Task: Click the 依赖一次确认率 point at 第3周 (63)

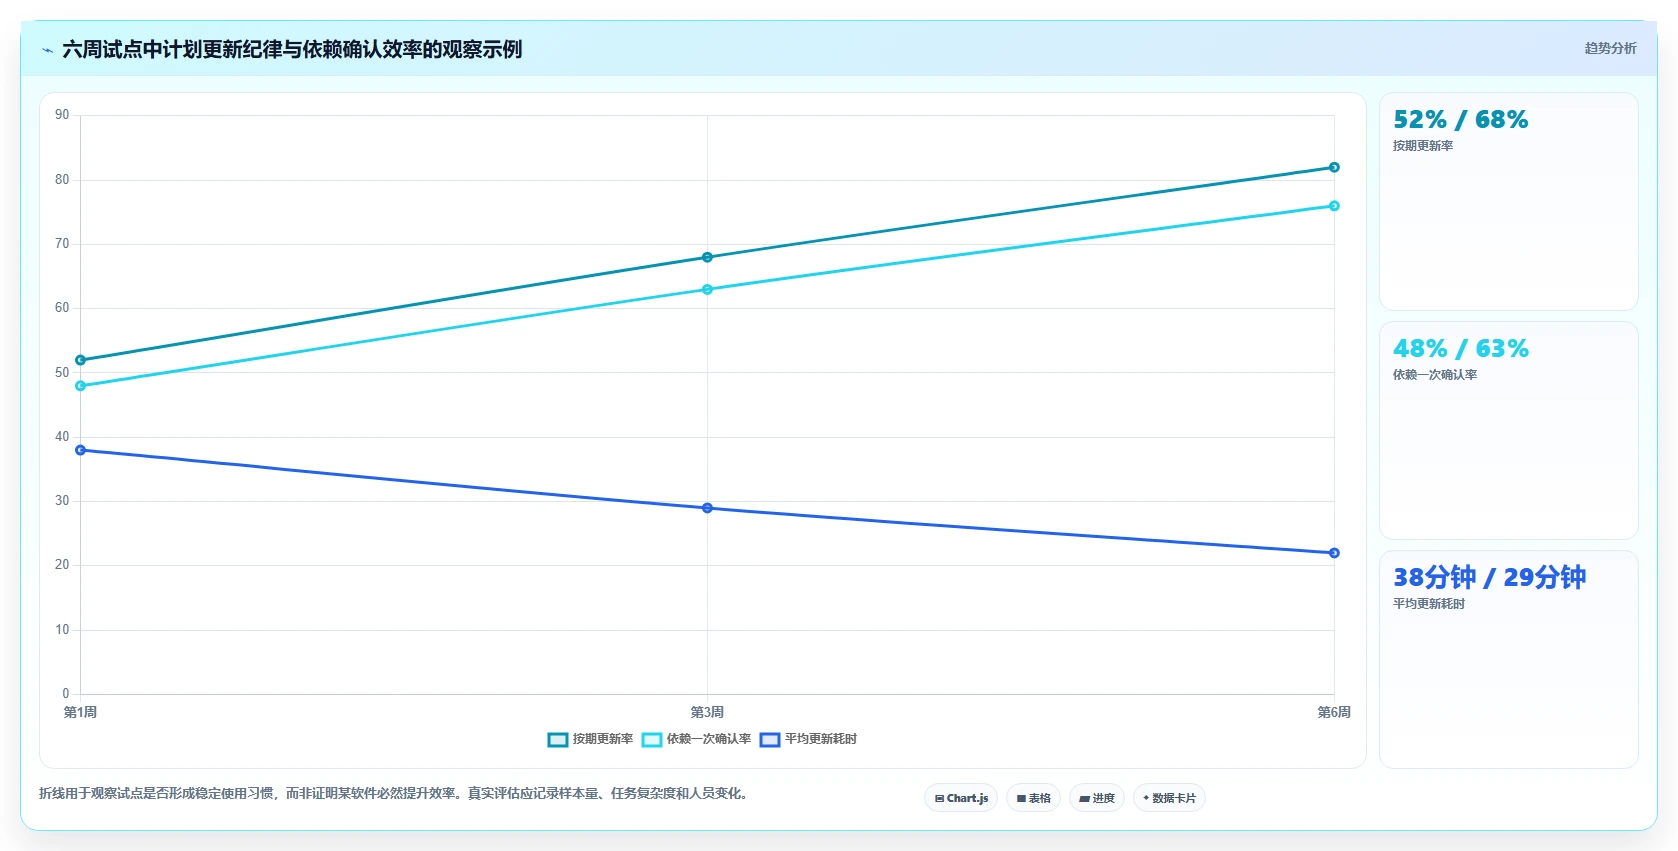Action: coord(707,289)
